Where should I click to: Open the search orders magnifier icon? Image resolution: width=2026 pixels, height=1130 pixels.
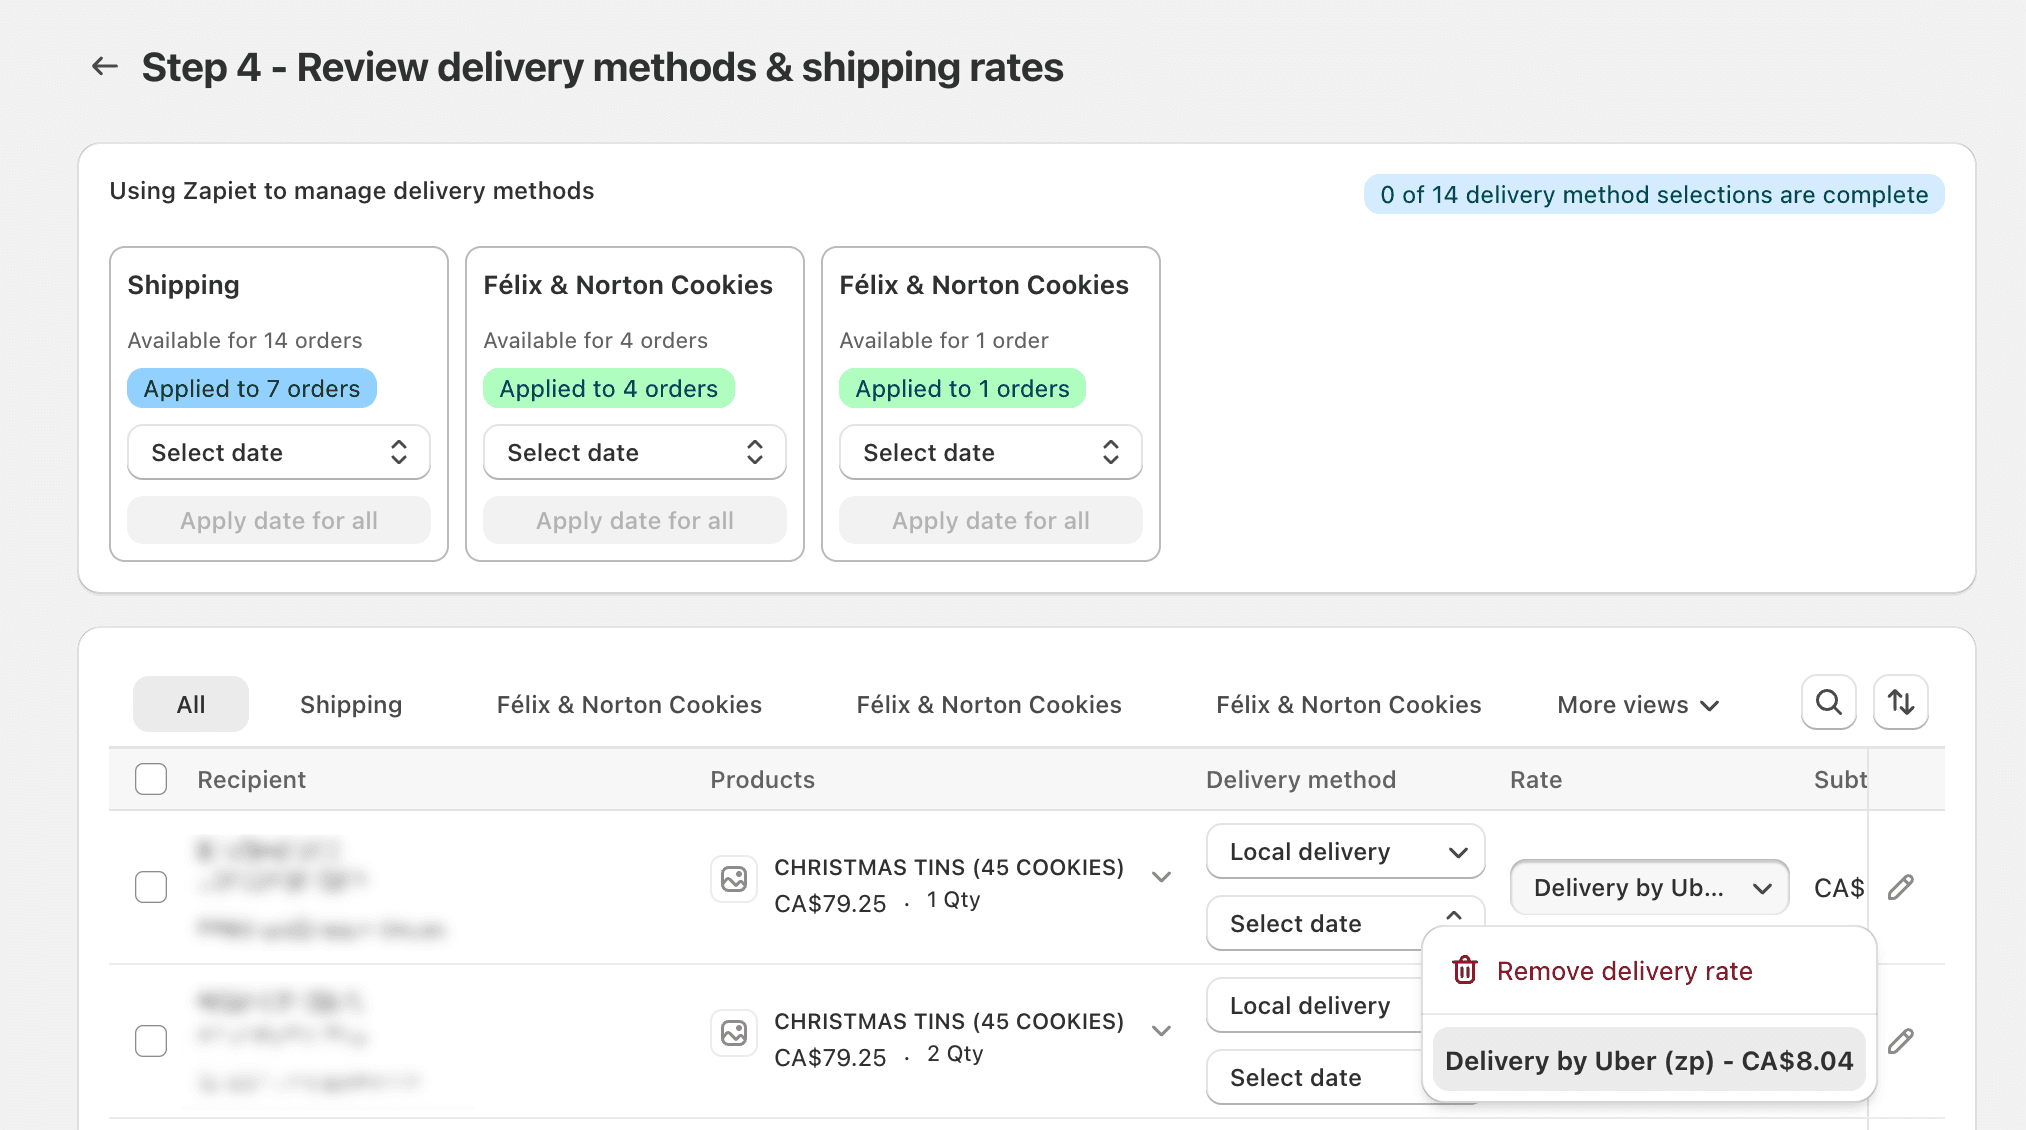click(1828, 703)
